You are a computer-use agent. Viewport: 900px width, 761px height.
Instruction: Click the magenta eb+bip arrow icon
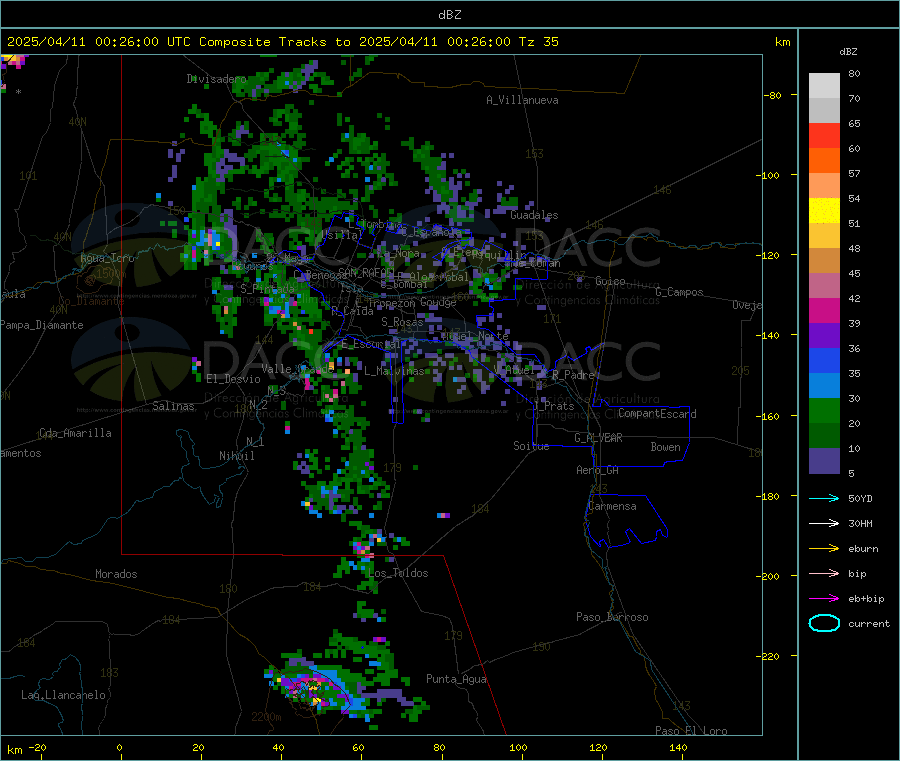[824, 599]
